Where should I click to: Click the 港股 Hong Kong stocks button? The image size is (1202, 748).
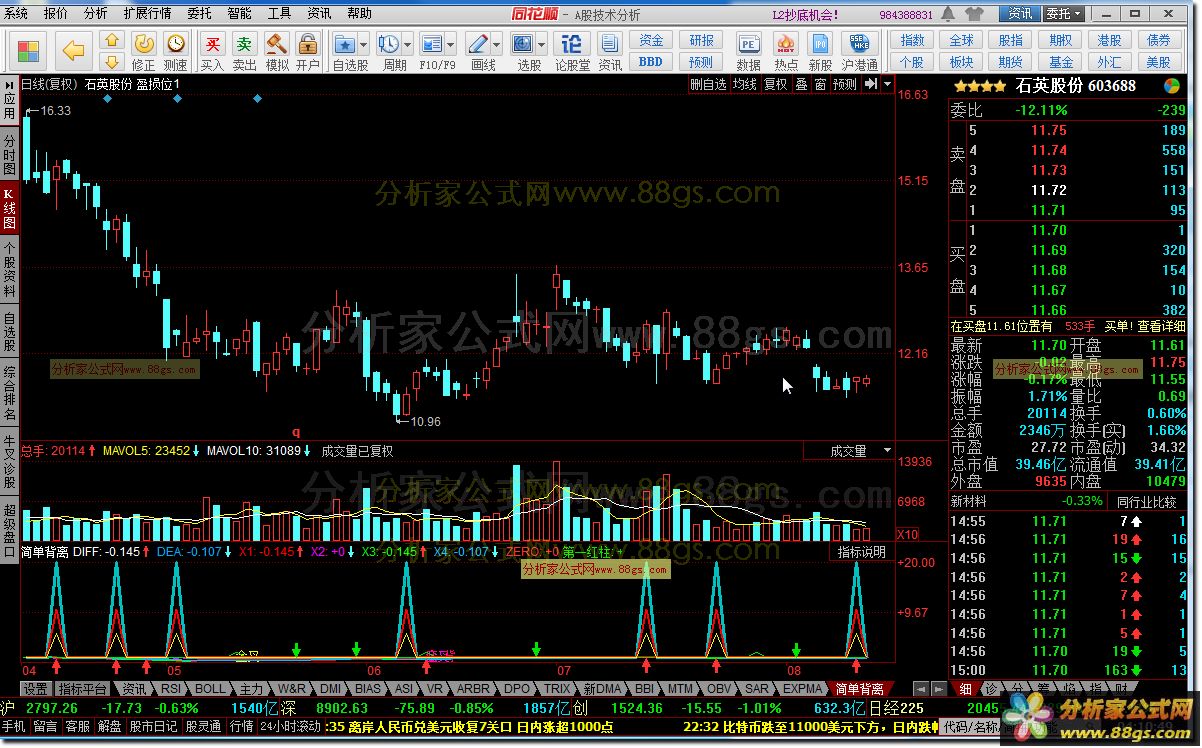click(1109, 41)
